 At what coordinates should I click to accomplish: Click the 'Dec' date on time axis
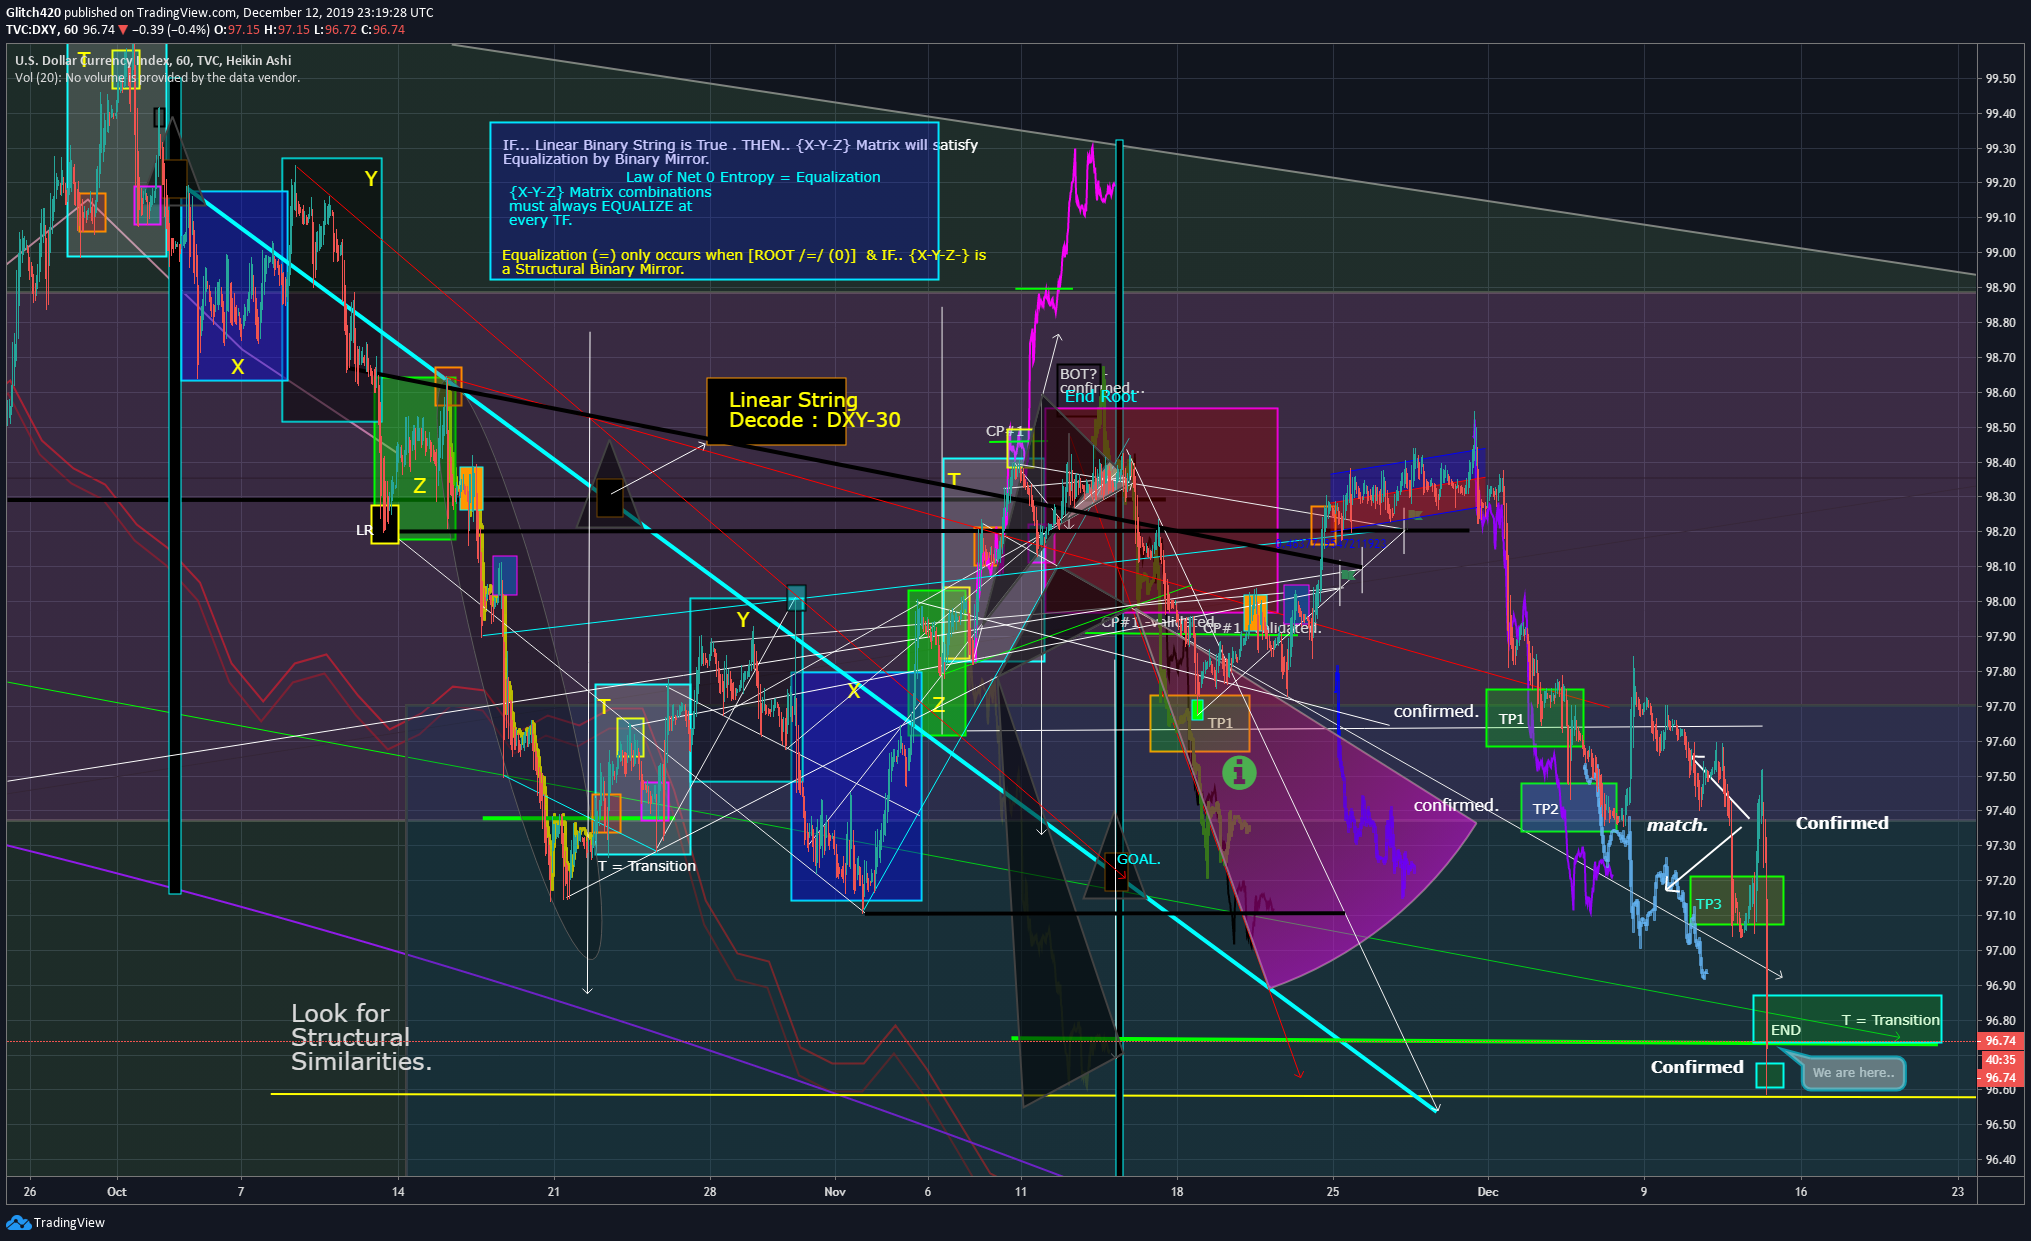(1488, 1191)
